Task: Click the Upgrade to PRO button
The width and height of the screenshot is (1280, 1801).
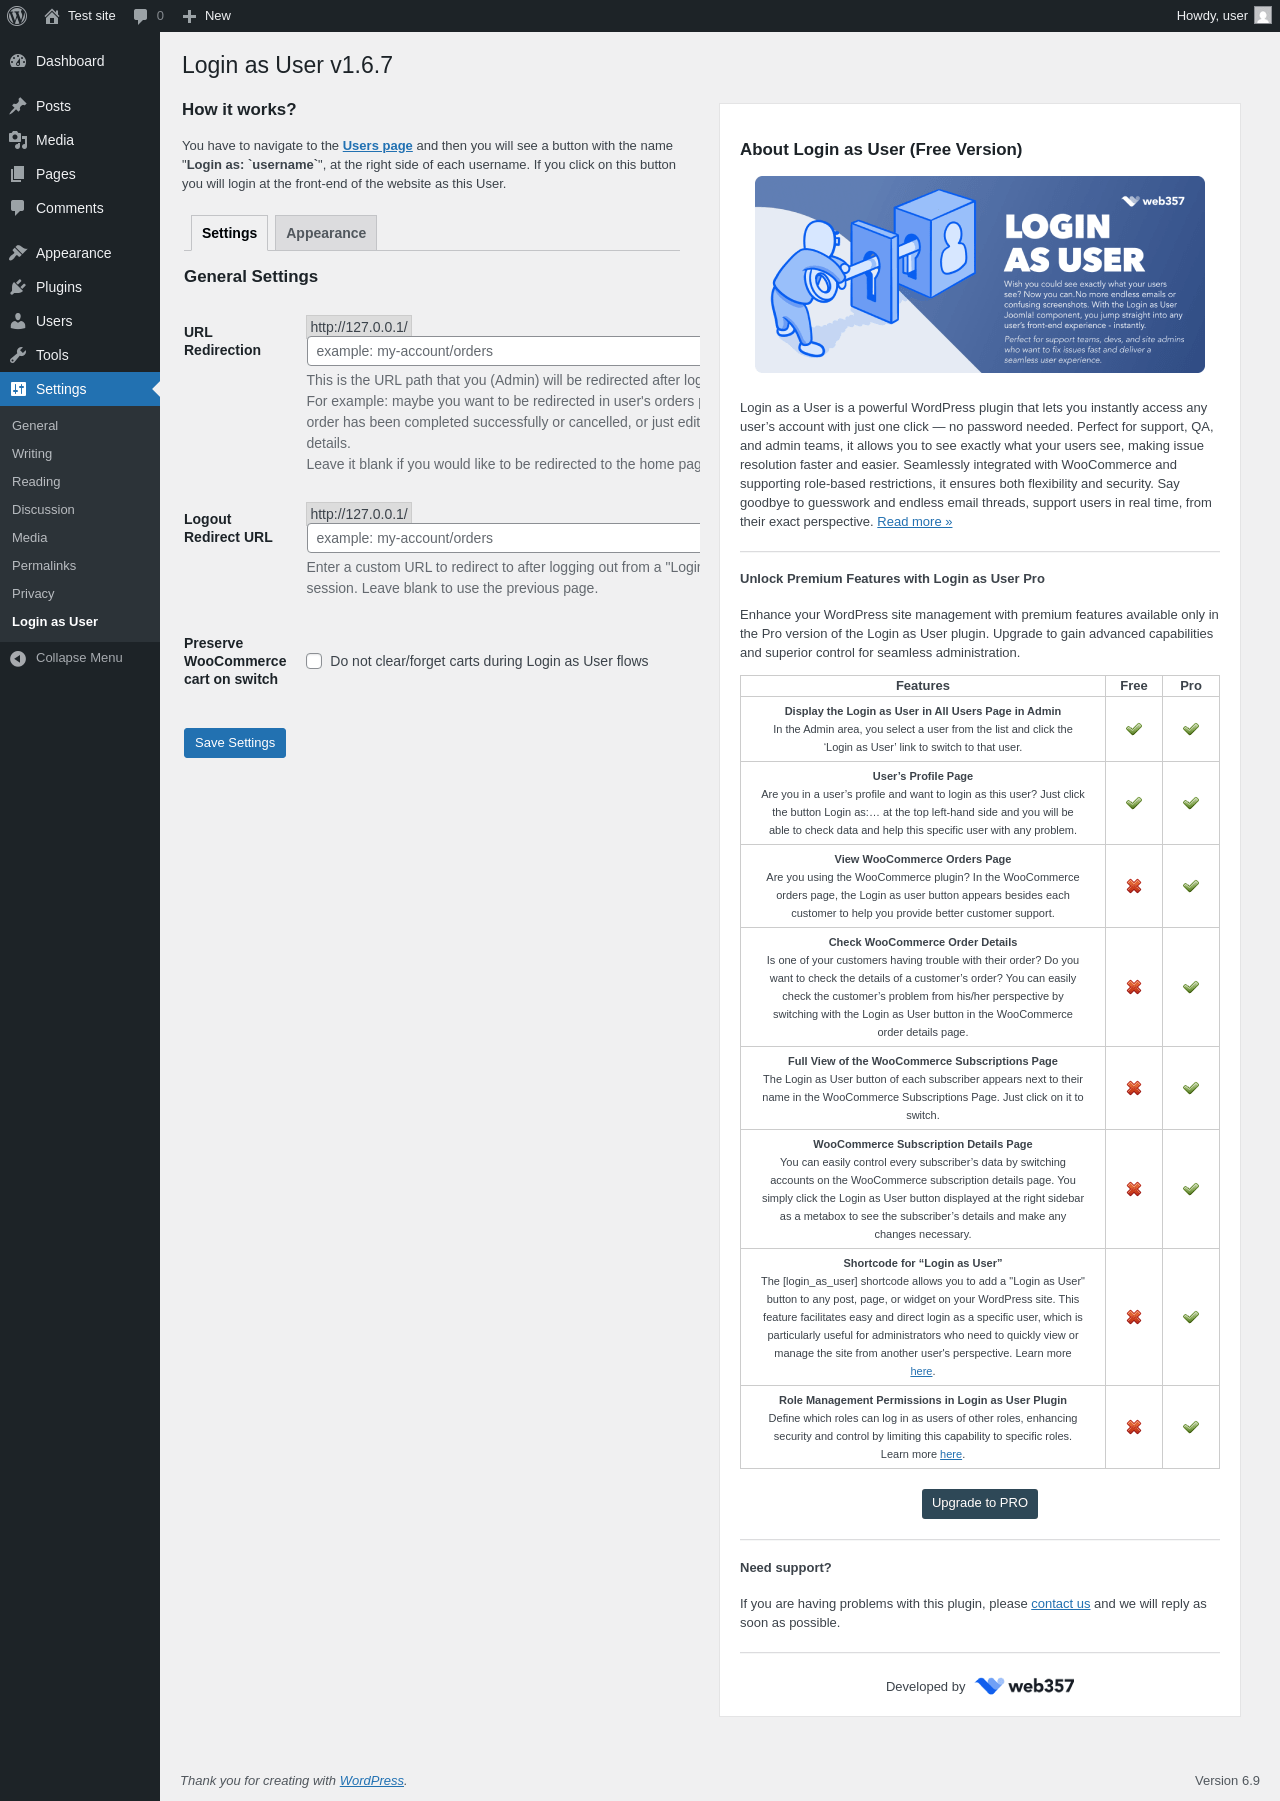Action: (980, 1504)
